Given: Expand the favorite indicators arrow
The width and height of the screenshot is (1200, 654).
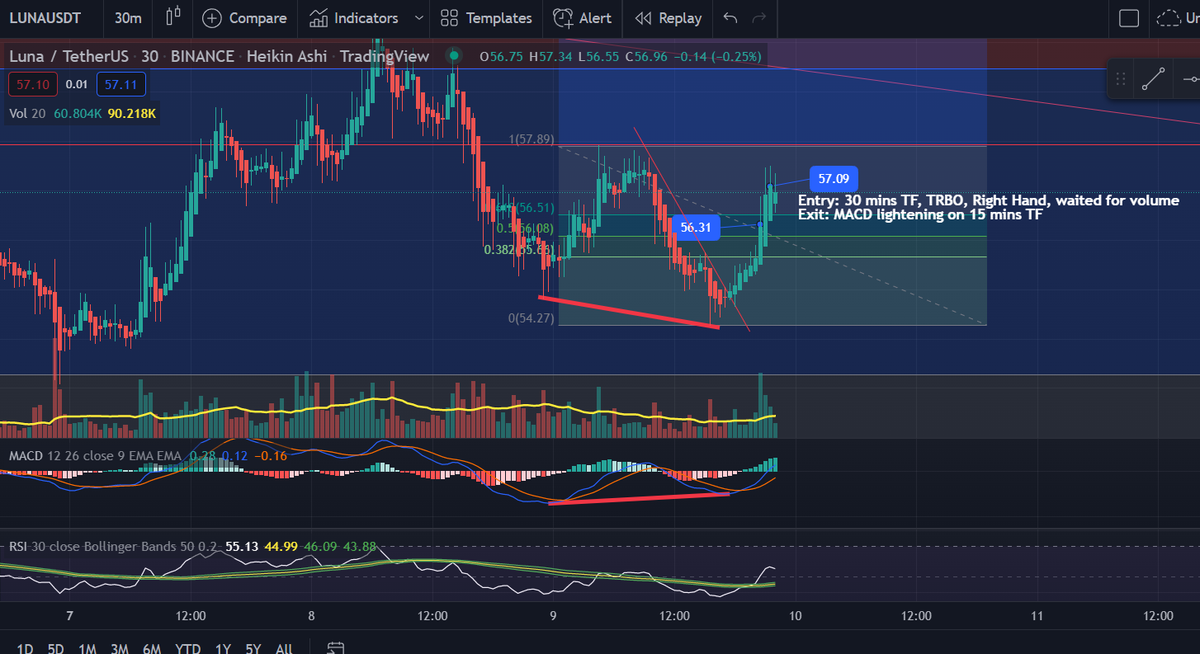Looking at the screenshot, I should click(418, 18).
